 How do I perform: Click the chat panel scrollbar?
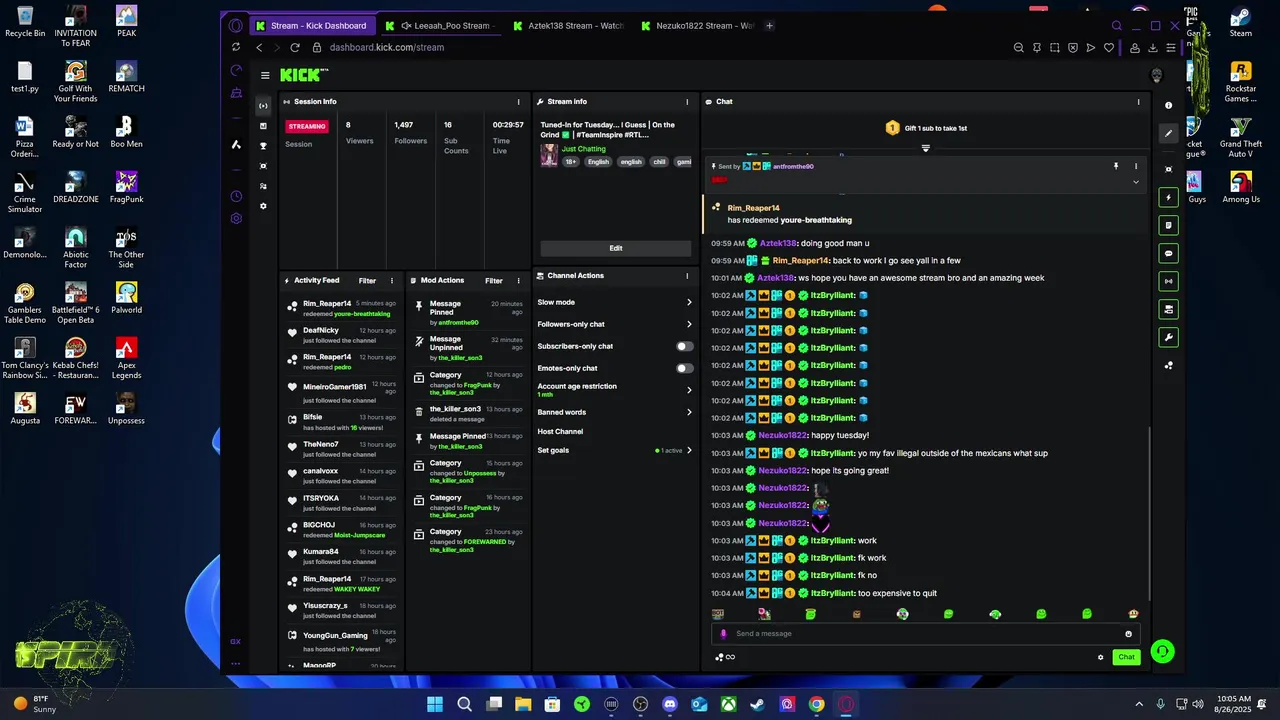[x=1150, y=515]
